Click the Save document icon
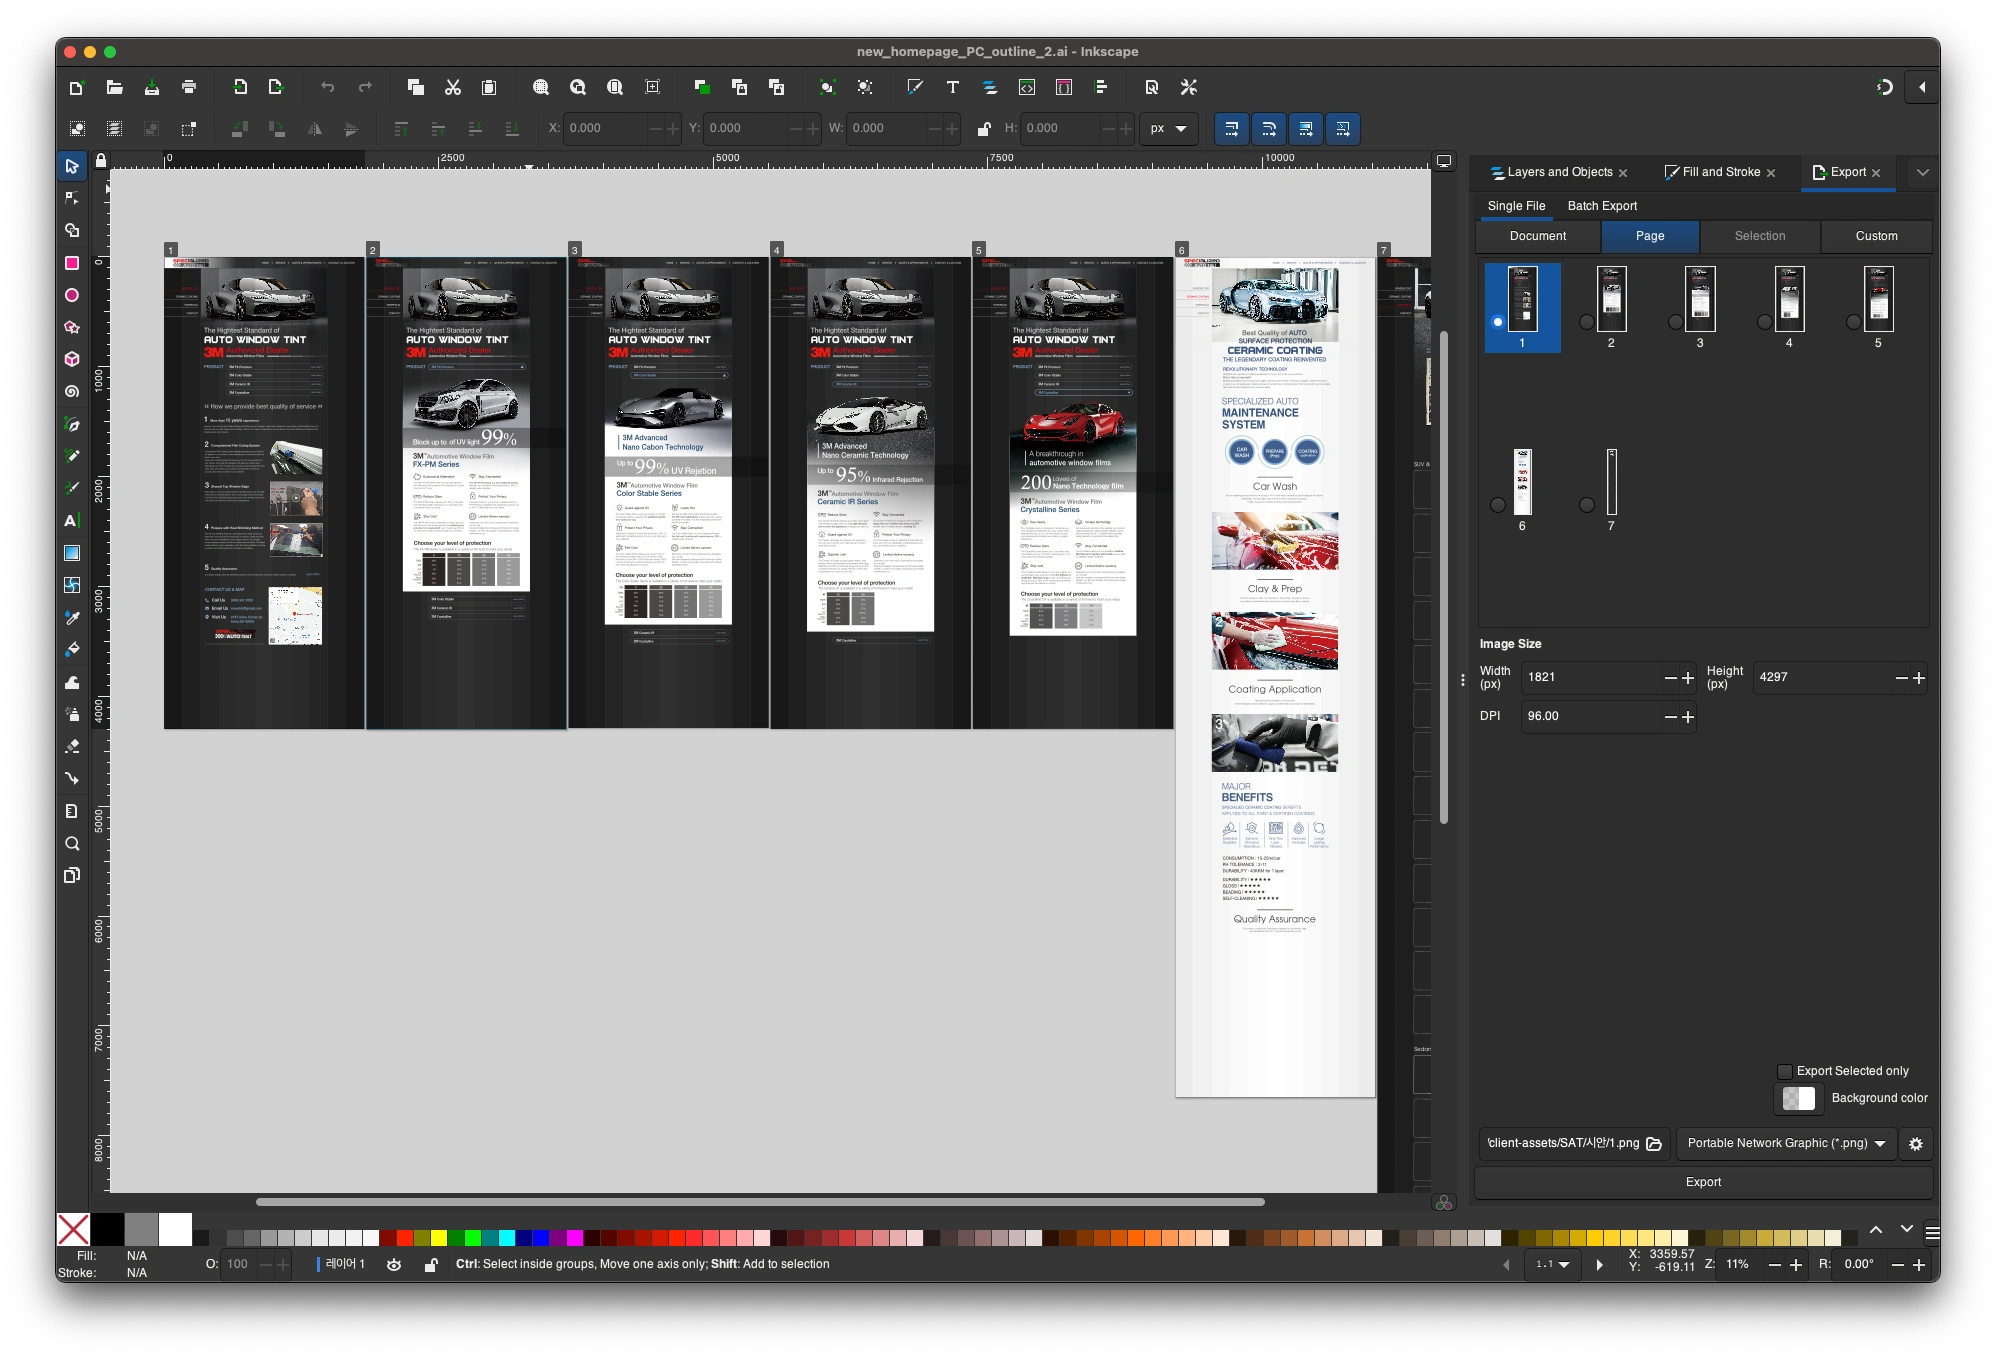 tap(152, 87)
